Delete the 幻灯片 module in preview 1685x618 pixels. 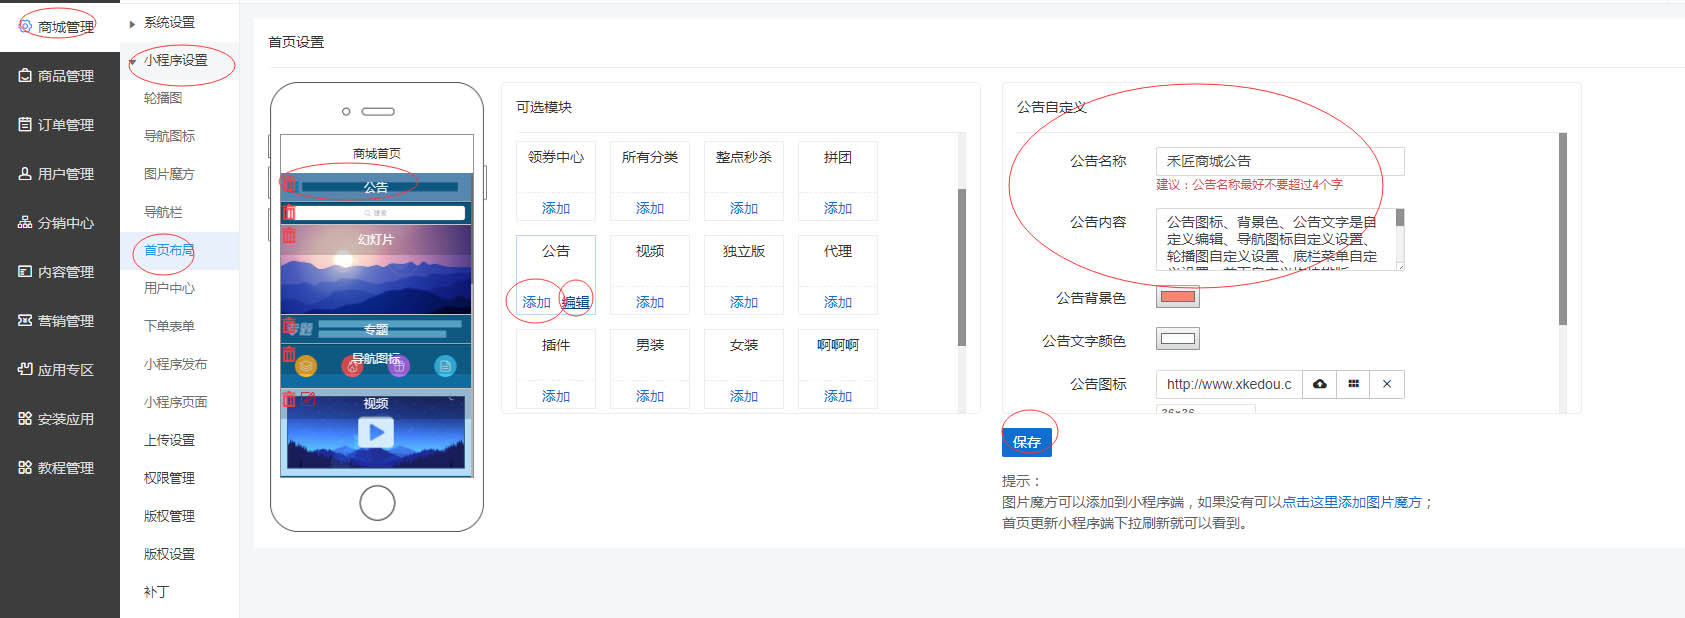(x=289, y=235)
